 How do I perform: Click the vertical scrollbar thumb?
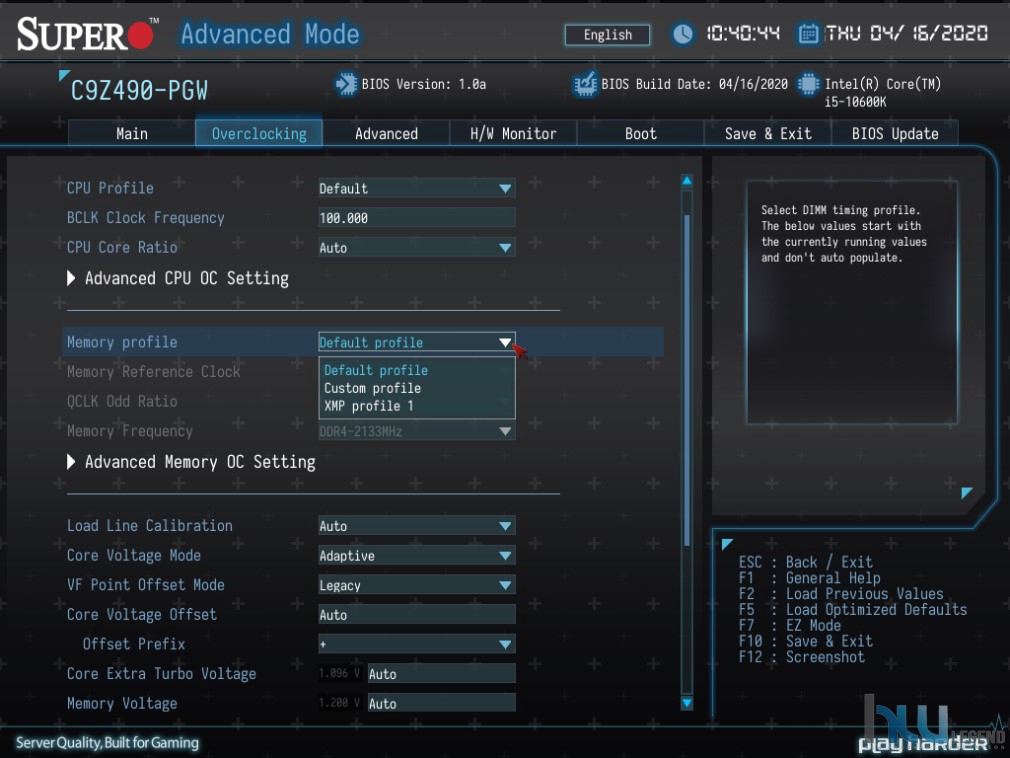pos(687,380)
